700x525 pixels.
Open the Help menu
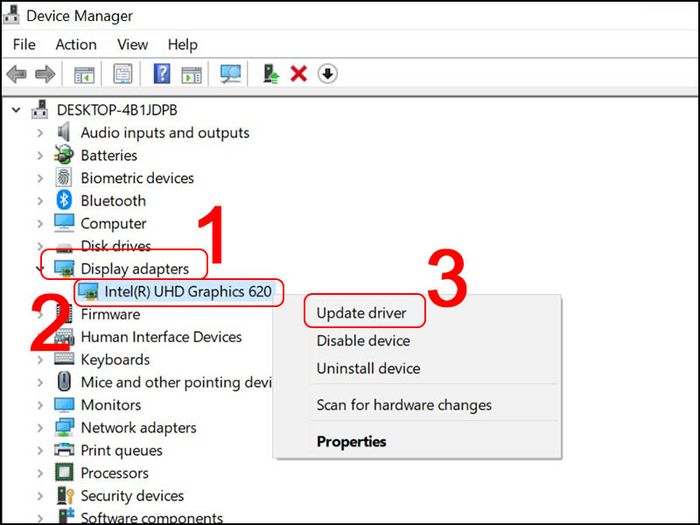[183, 44]
